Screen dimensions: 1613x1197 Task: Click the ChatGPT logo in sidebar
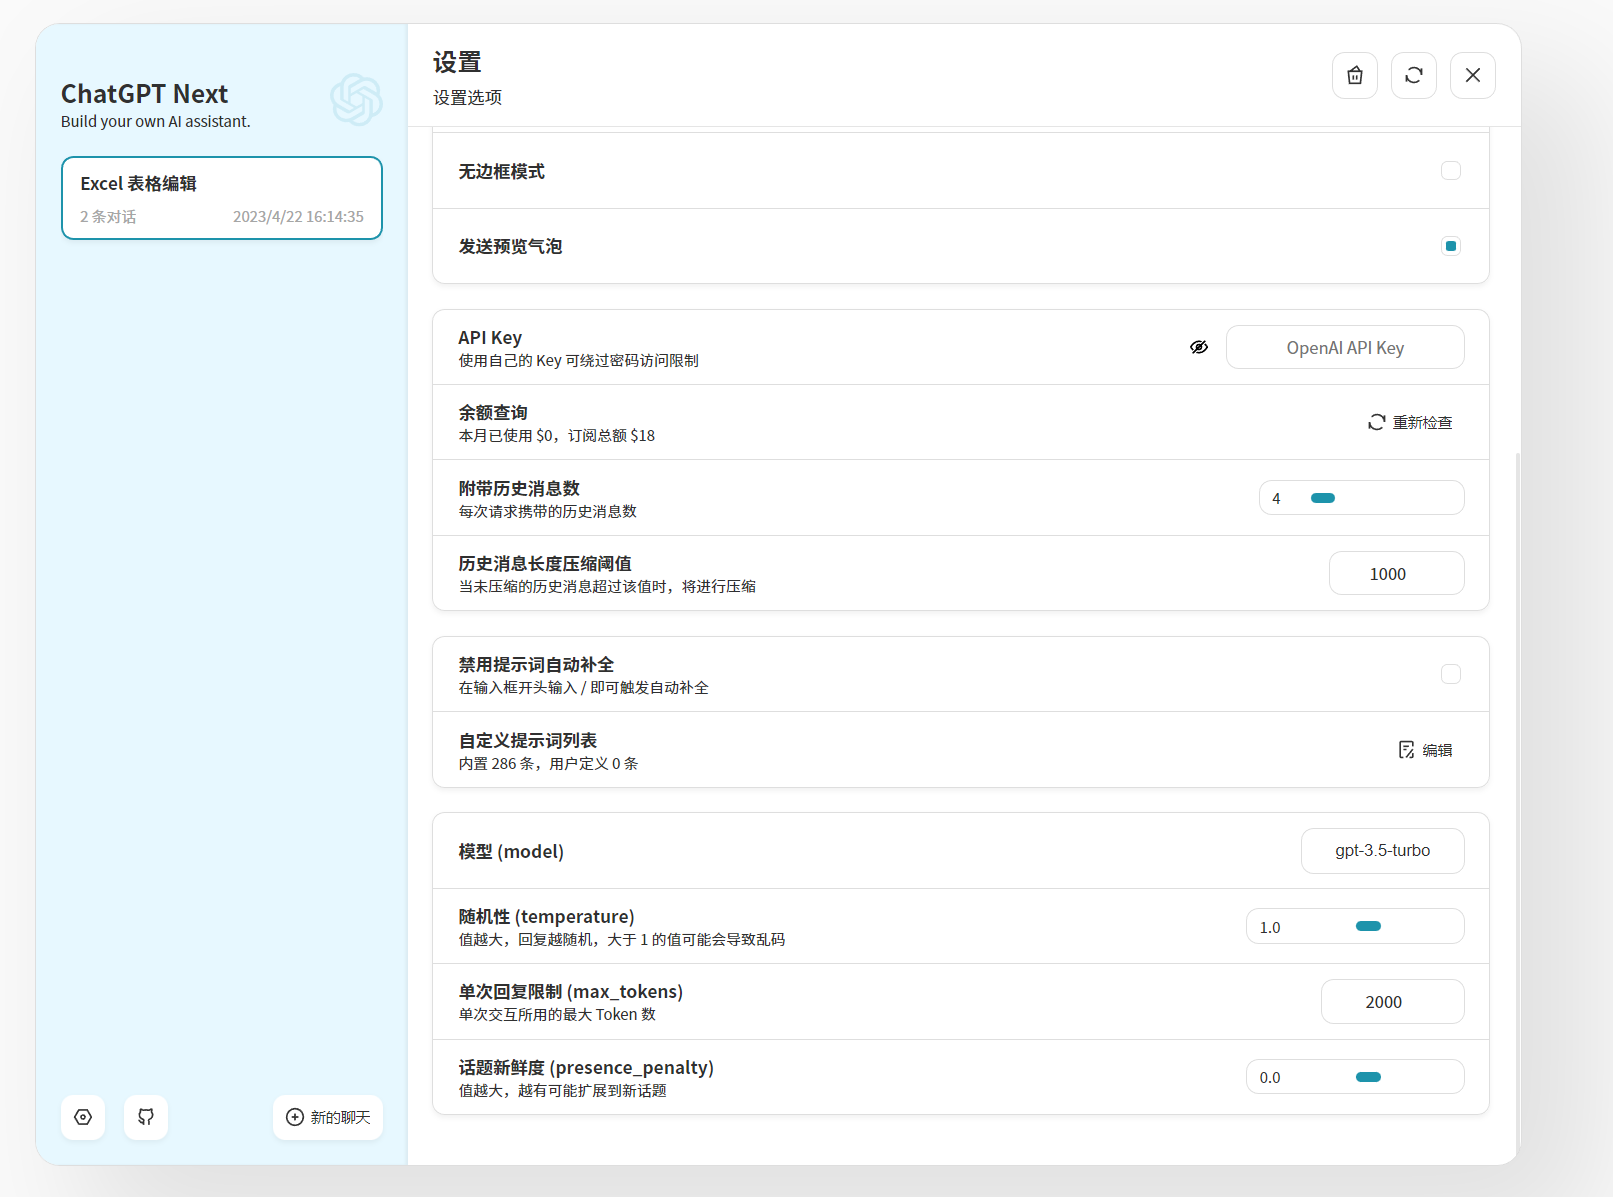pos(356,99)
